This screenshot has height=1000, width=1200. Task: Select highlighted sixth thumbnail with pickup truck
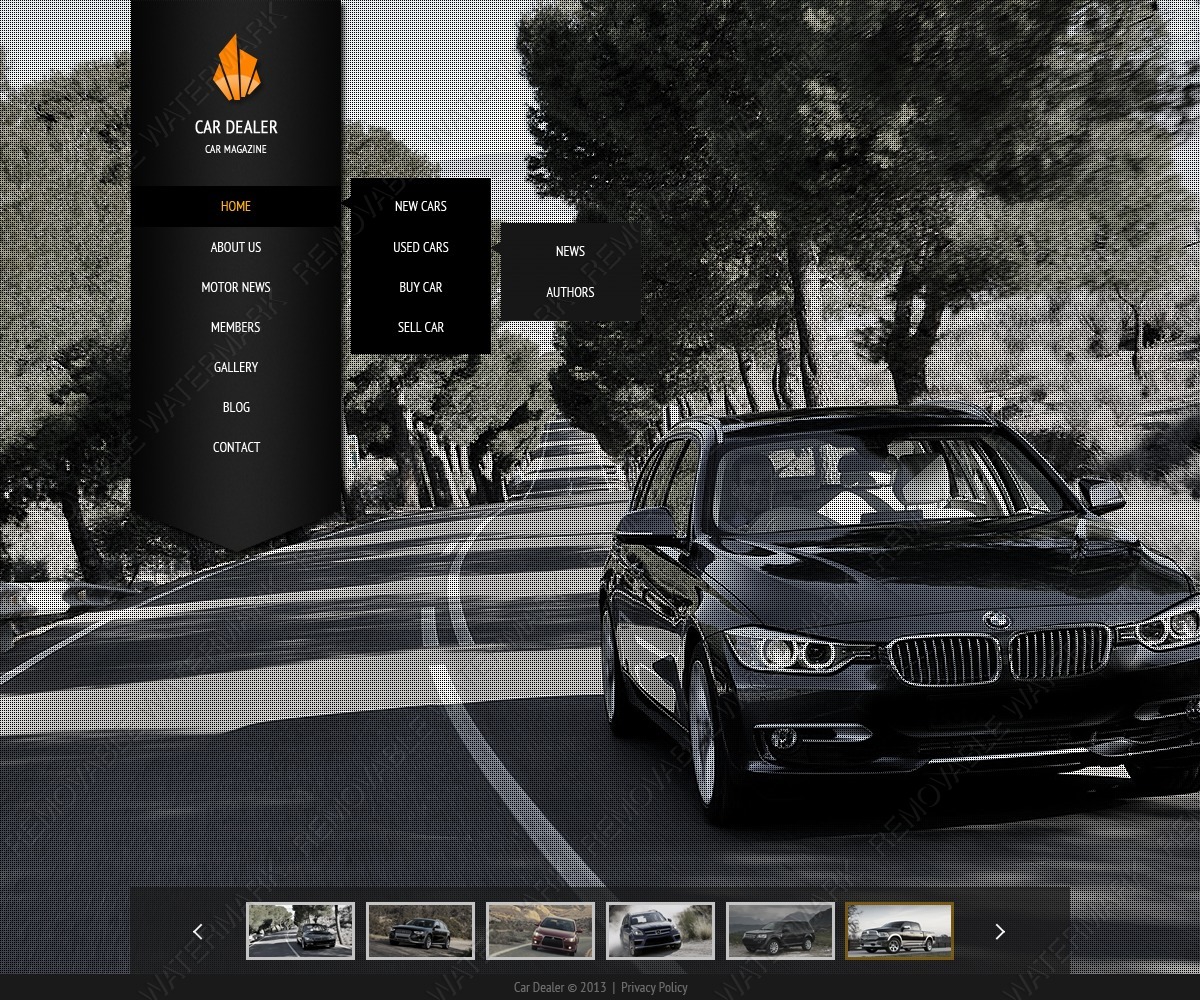[900, 931]
